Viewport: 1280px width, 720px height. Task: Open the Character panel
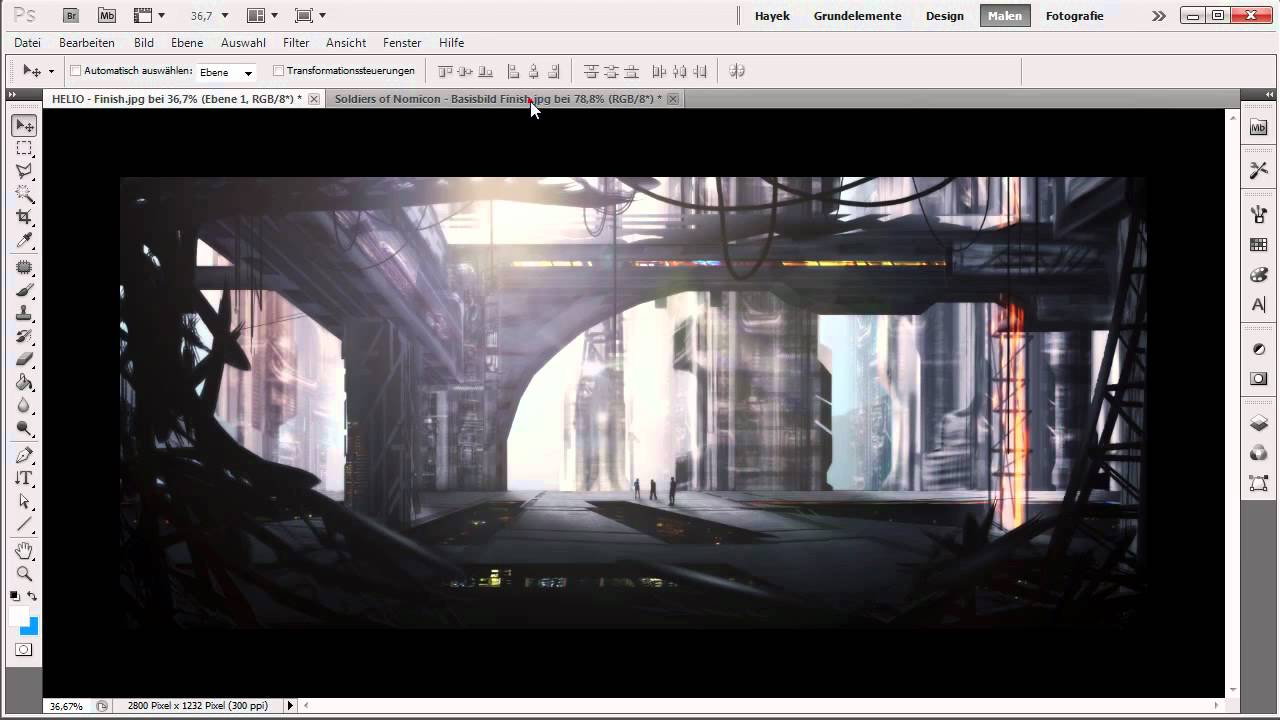pyautogui.click(x=1259, y=305)
